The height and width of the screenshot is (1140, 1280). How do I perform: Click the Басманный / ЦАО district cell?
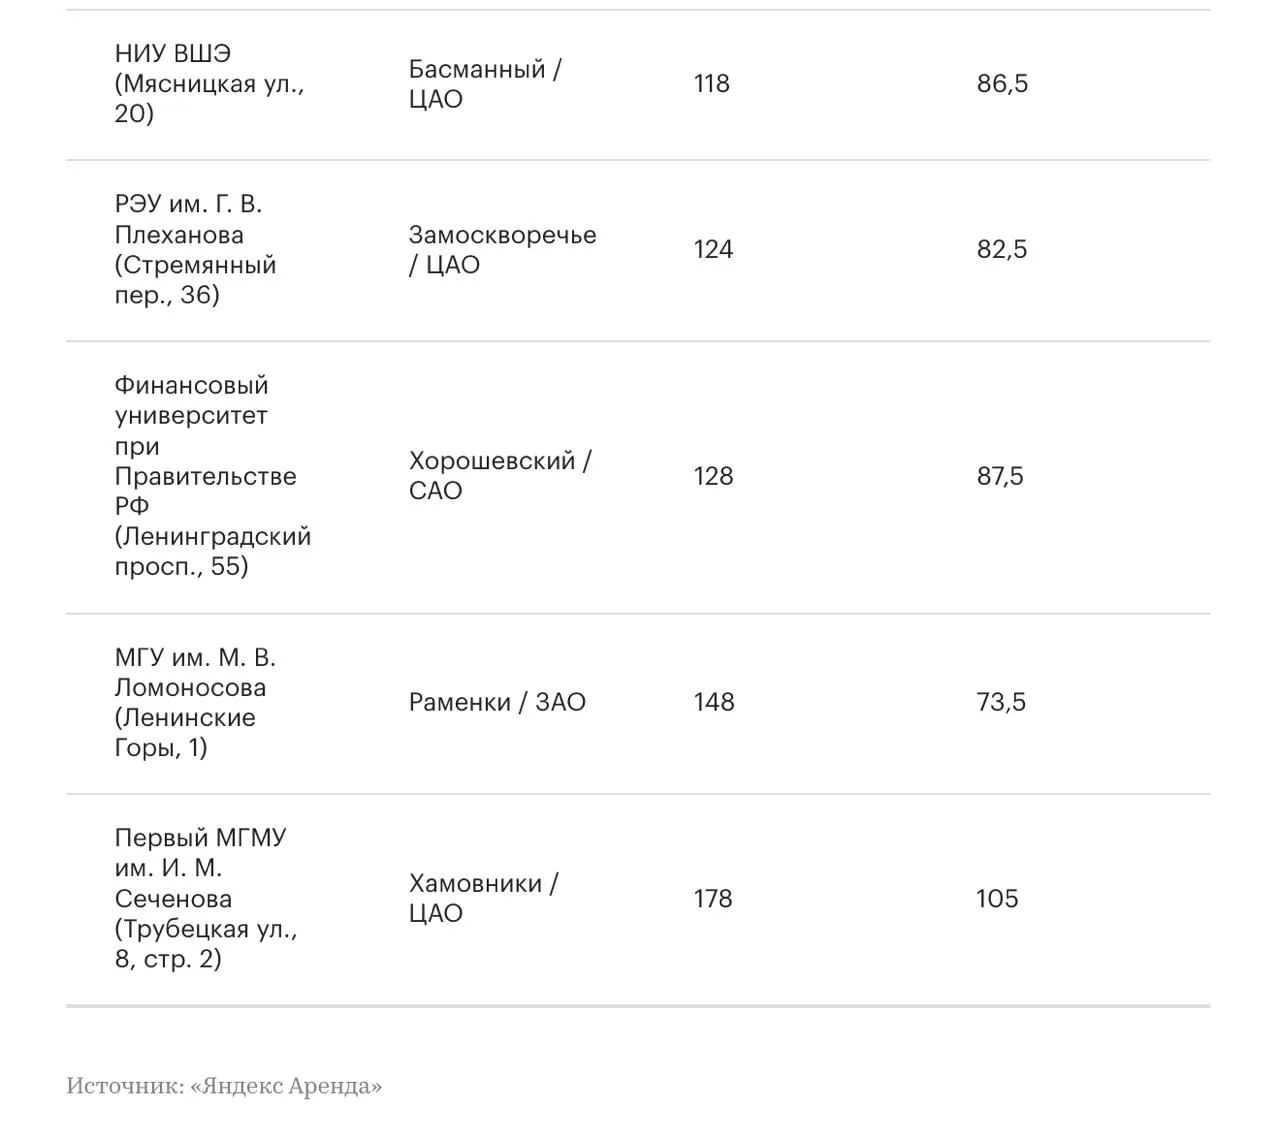(485, 84)
